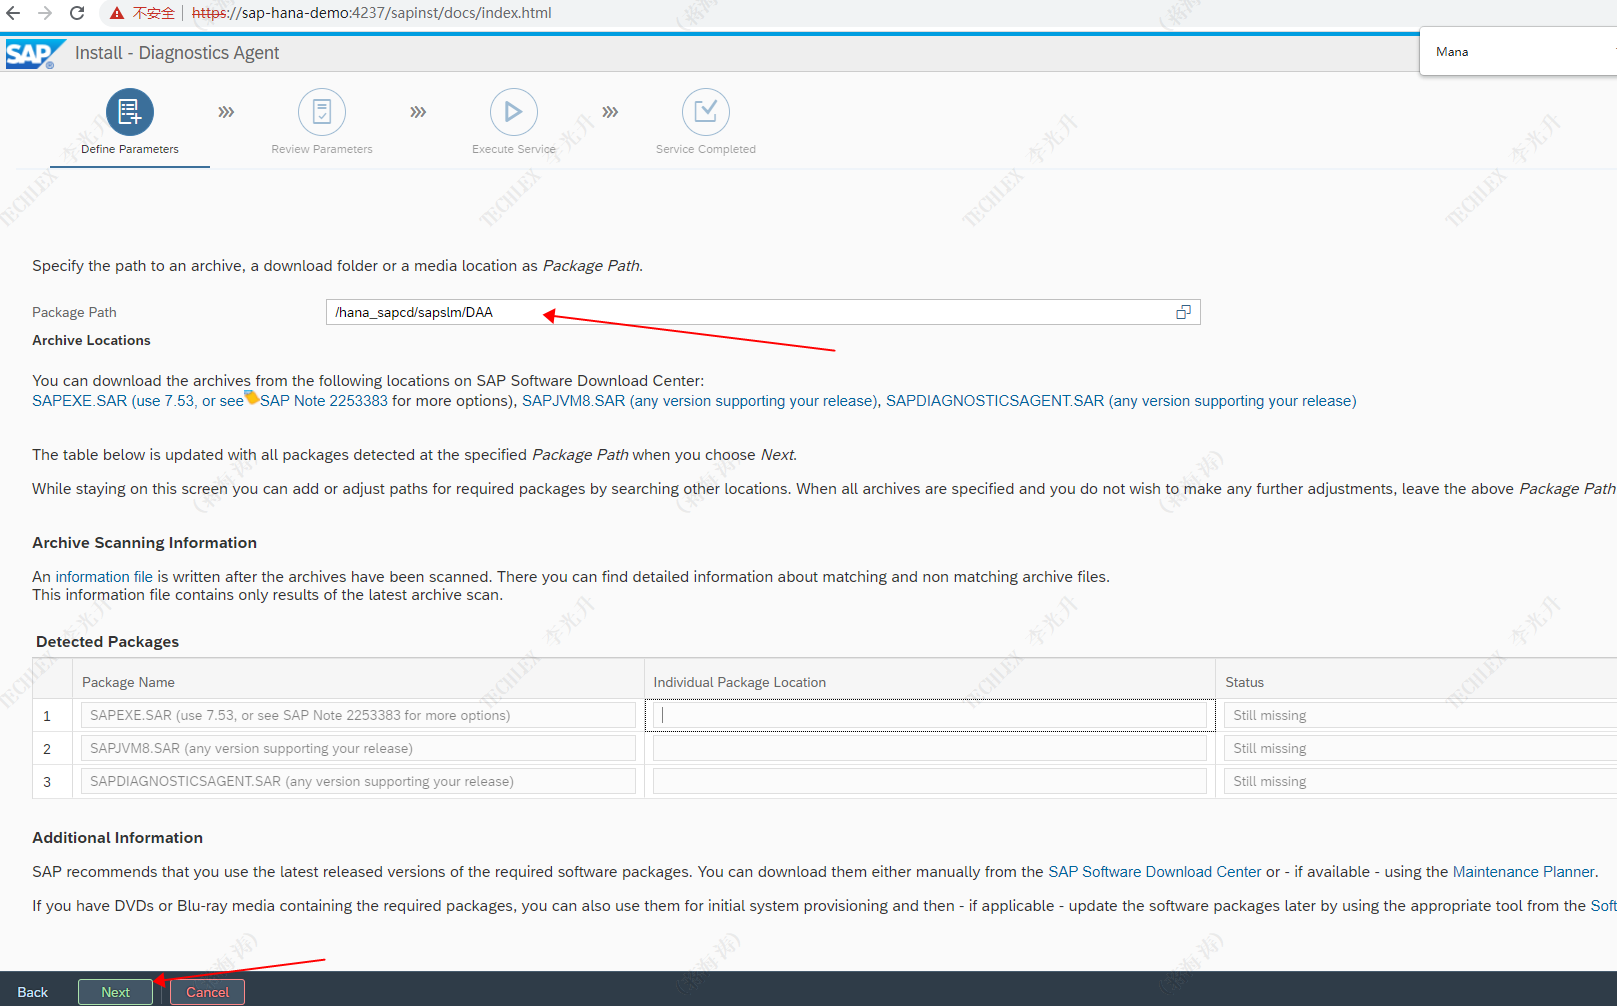
Task: Click the Archive Scanning Information heading
Action: (x=145, y=543)
